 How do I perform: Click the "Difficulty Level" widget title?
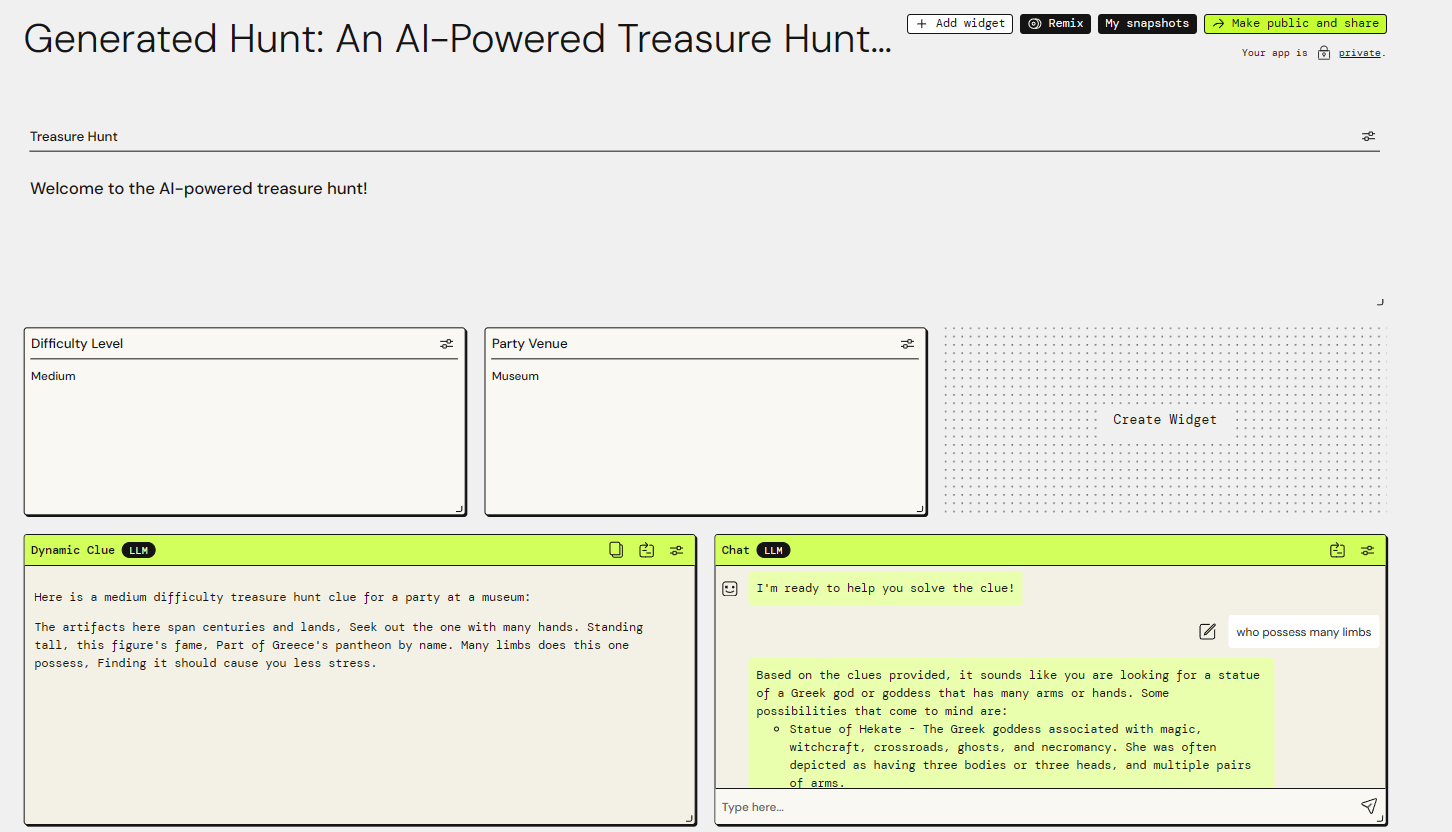pos(77,344)
